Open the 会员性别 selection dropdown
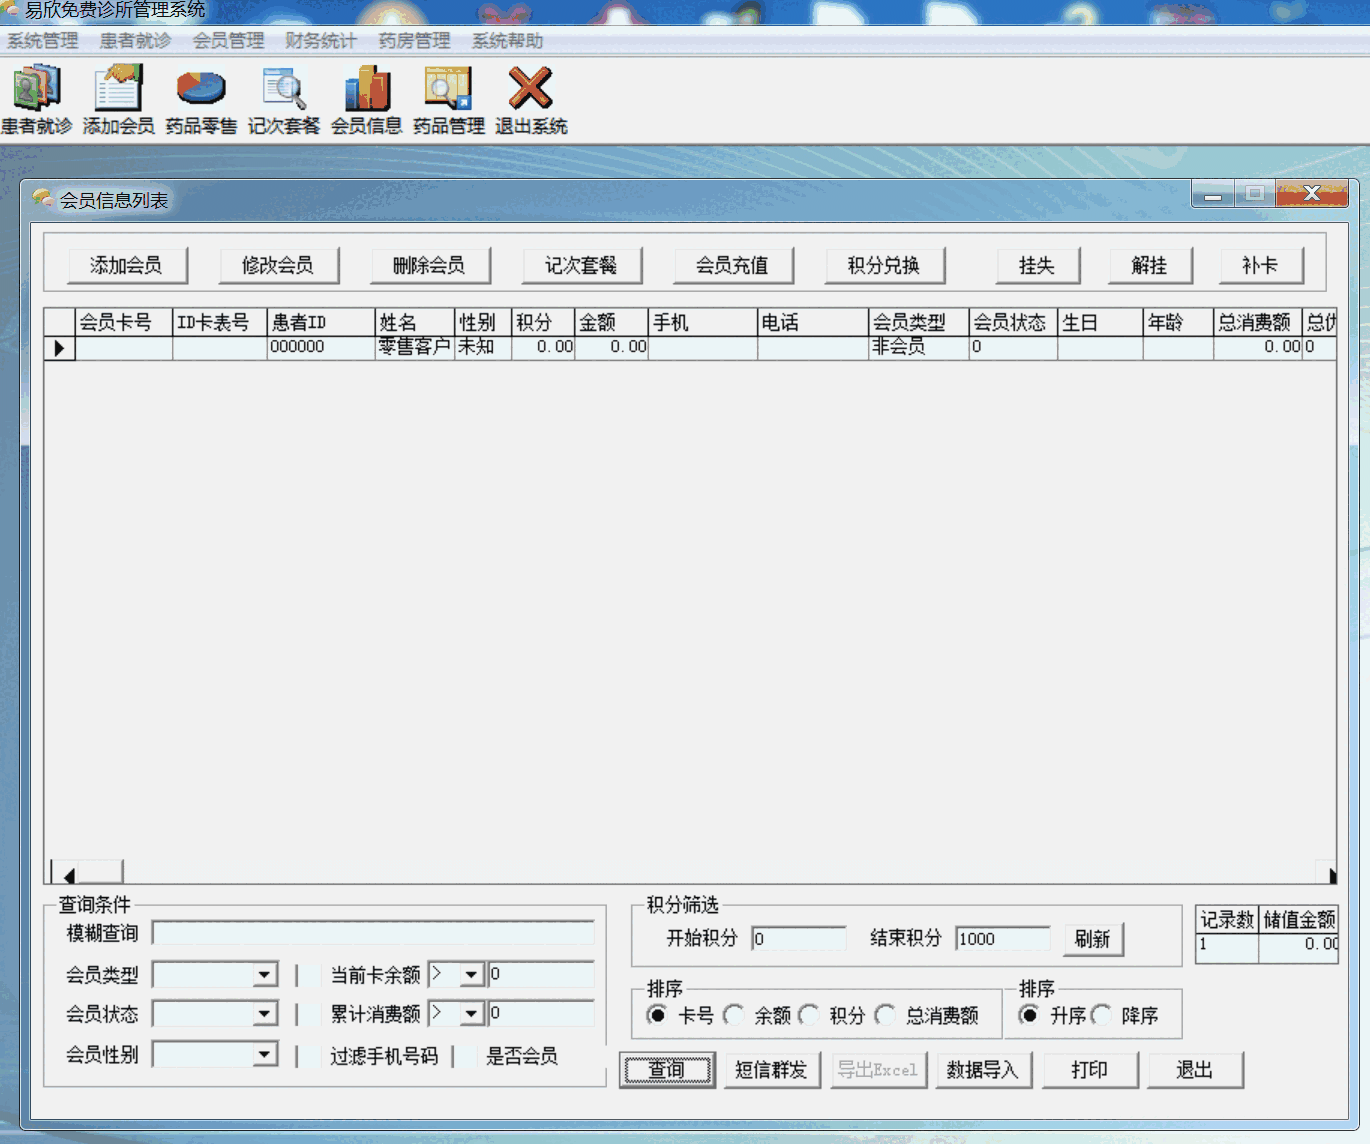The width and height of the screenshot is (1370, 1144). 266,1054
